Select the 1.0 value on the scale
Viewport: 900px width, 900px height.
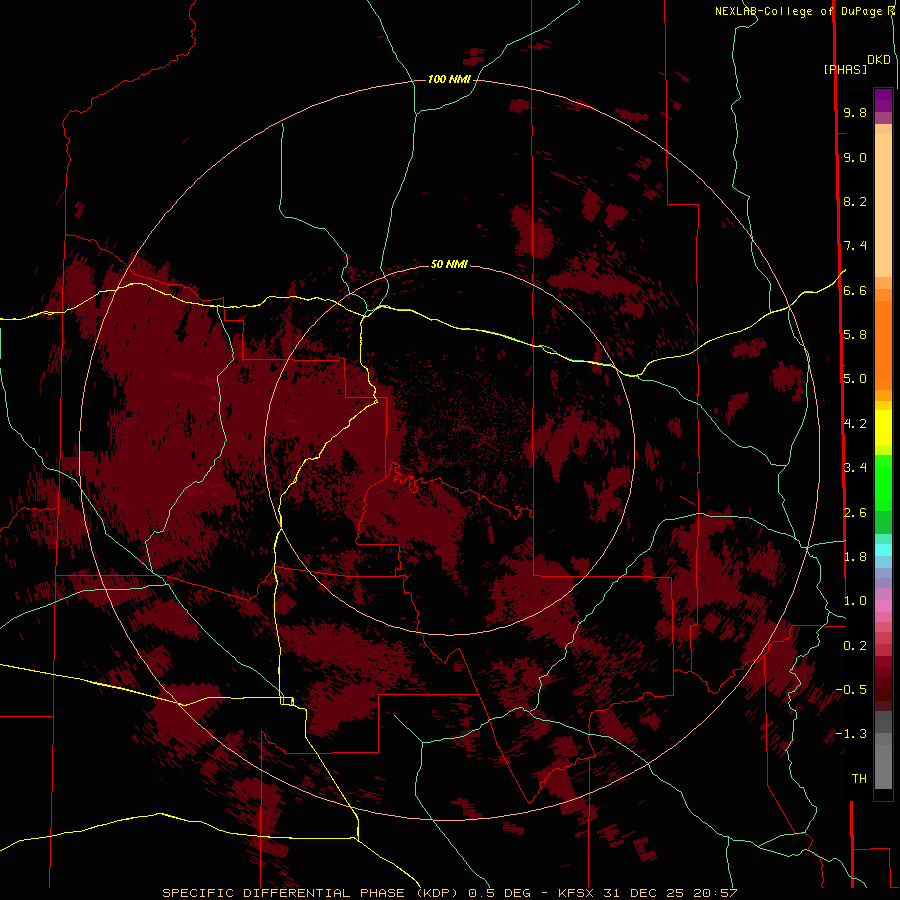coord(855,600)
